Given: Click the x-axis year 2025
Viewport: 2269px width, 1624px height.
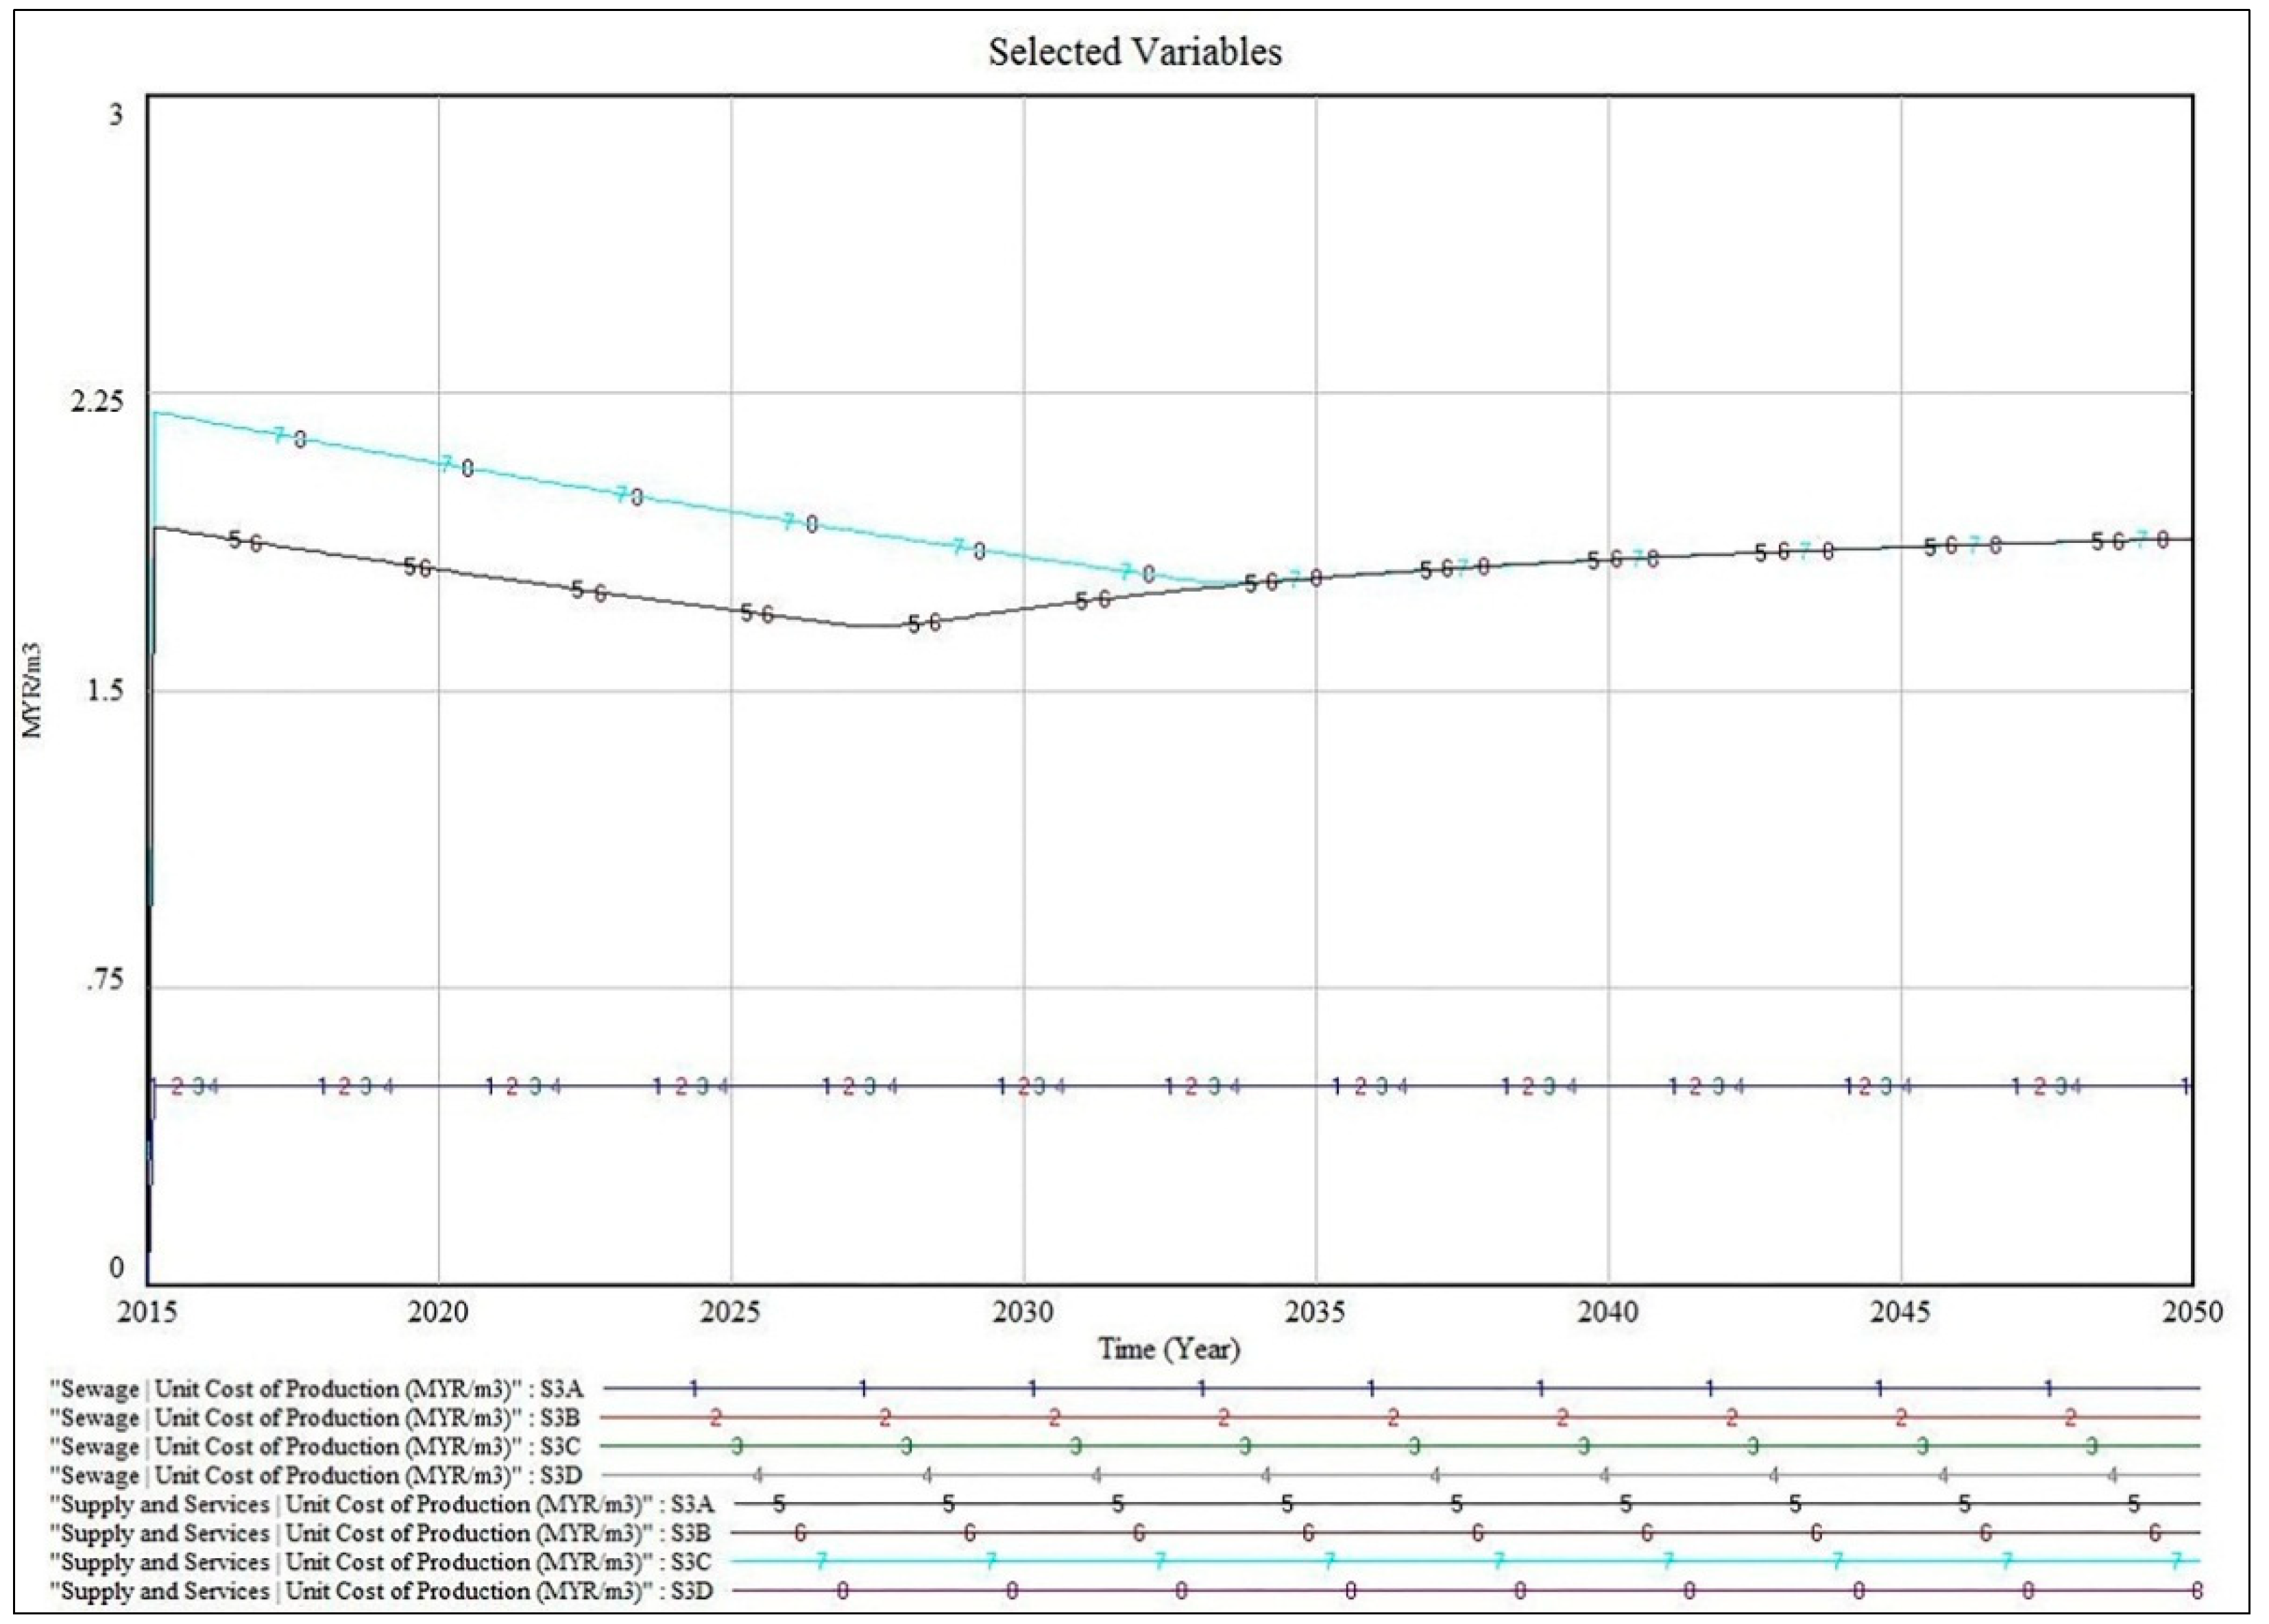Looking at the screenshot, I should tap(730, 1311).
